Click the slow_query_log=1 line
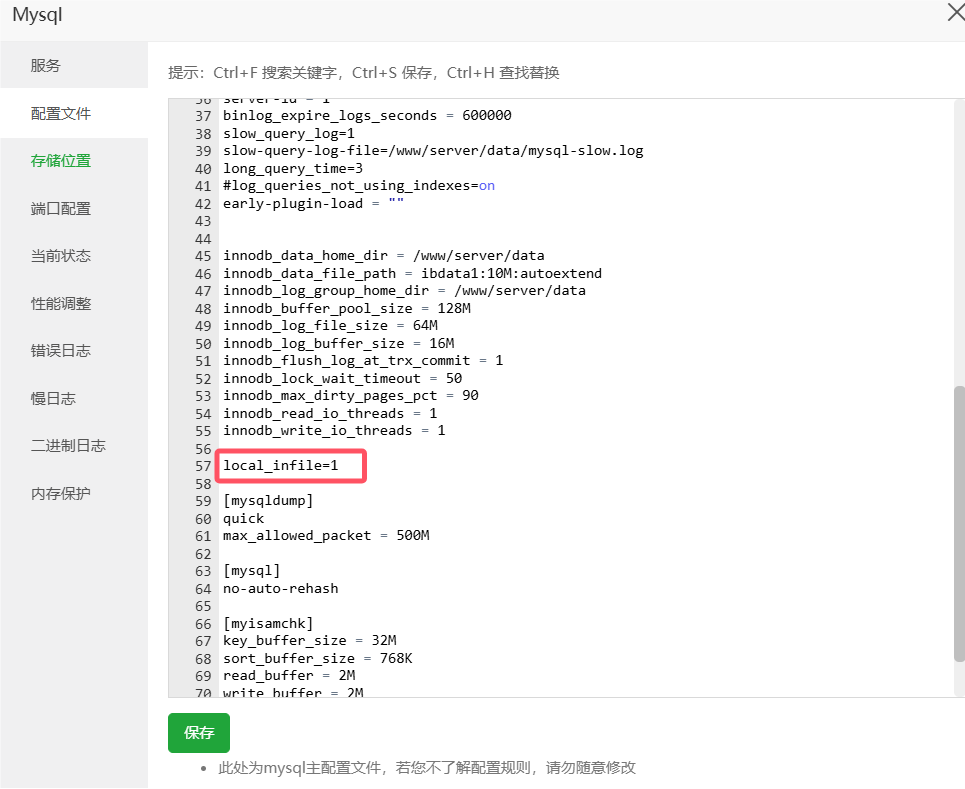 (x=288, y=133)
